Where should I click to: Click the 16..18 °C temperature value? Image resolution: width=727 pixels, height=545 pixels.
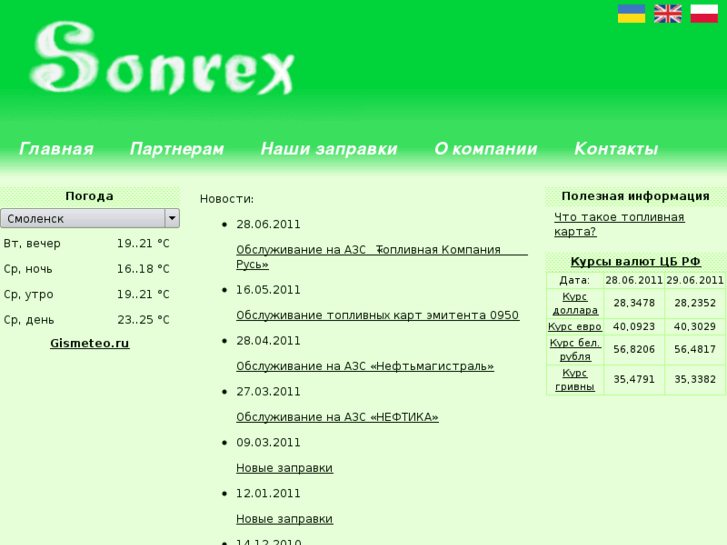point(143,269)
